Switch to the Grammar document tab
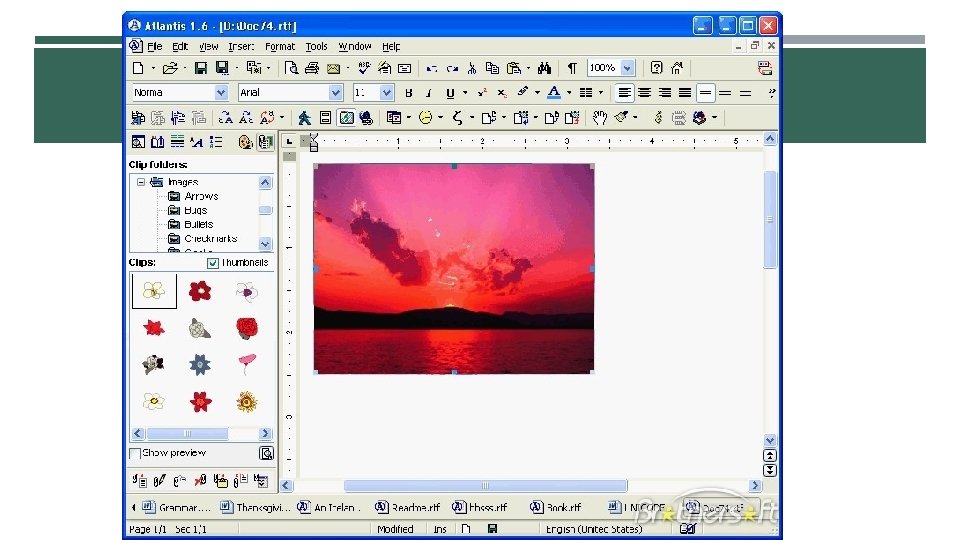The image size is (960, 540). tap(177, 507)
